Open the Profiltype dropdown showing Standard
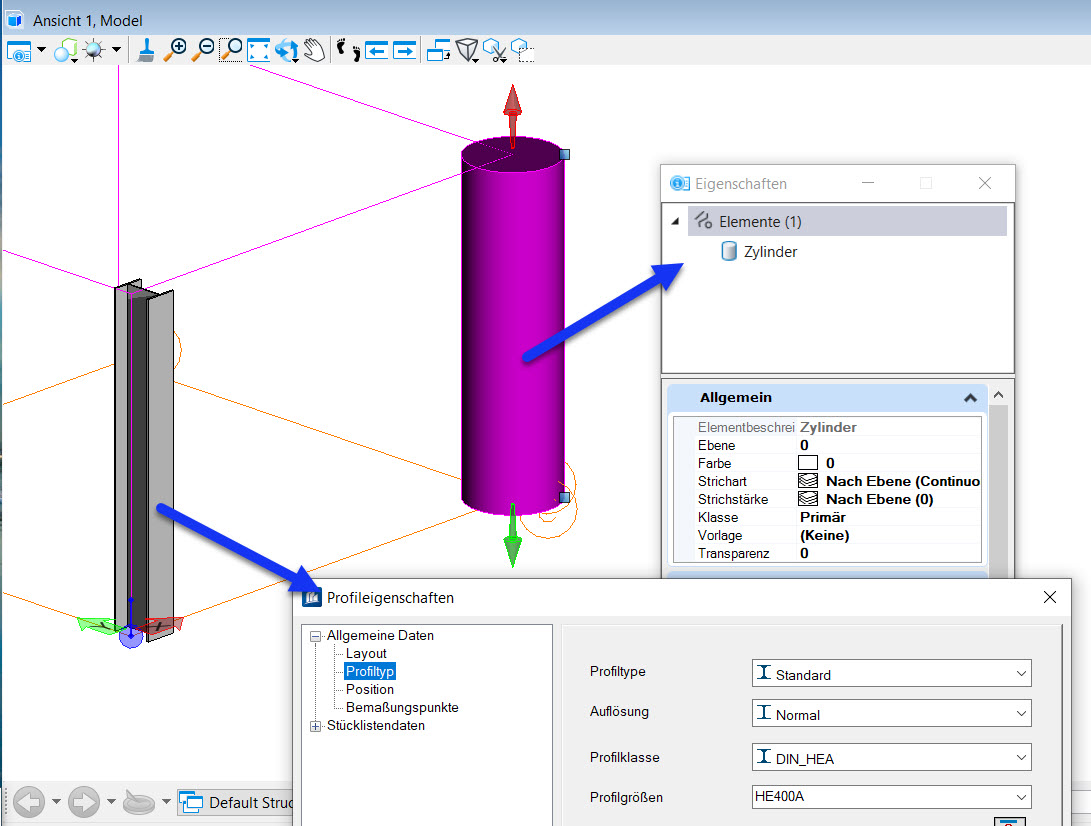 [891, 674]
